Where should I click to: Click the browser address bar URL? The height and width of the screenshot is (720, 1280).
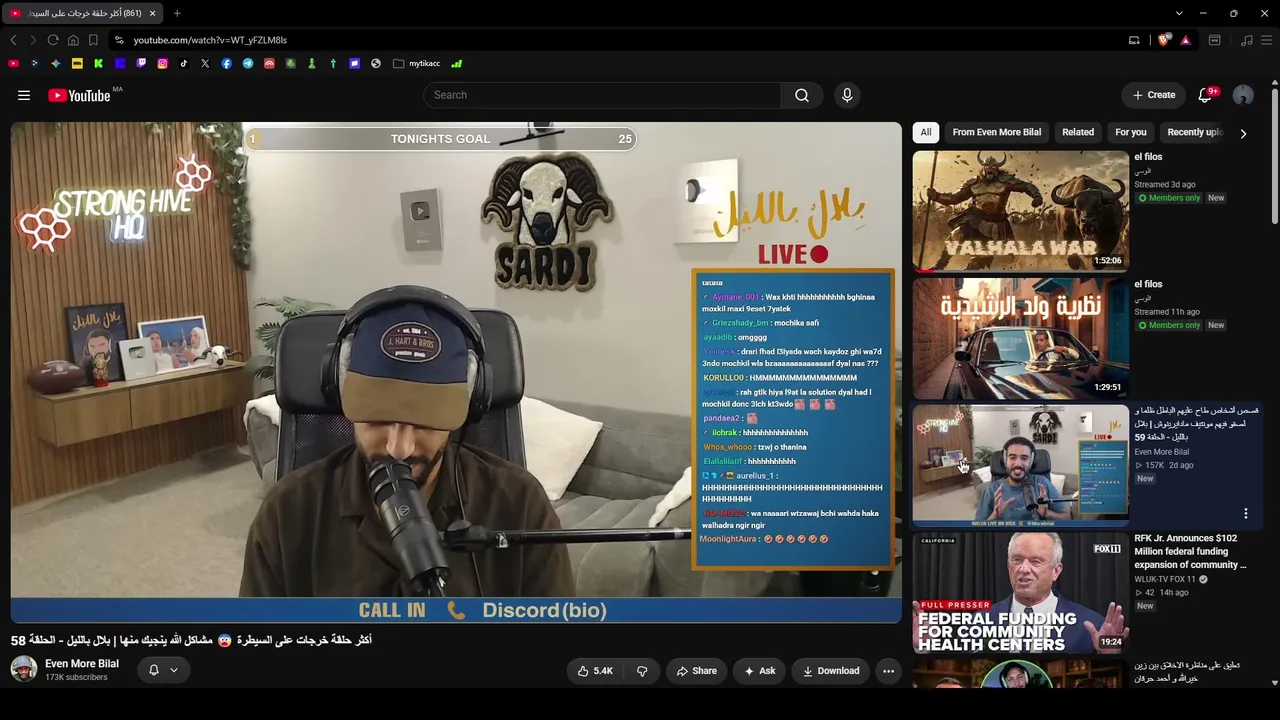coord(210,40)
